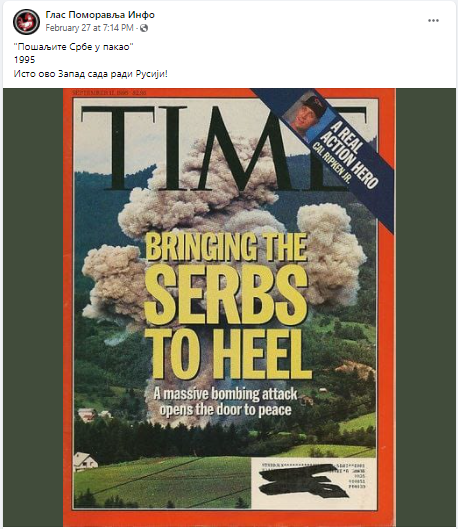Click the "Пошаљите Србе у пакао" post text
The height and width of the screenshot is (529, 458).
(x=74, y=47)
